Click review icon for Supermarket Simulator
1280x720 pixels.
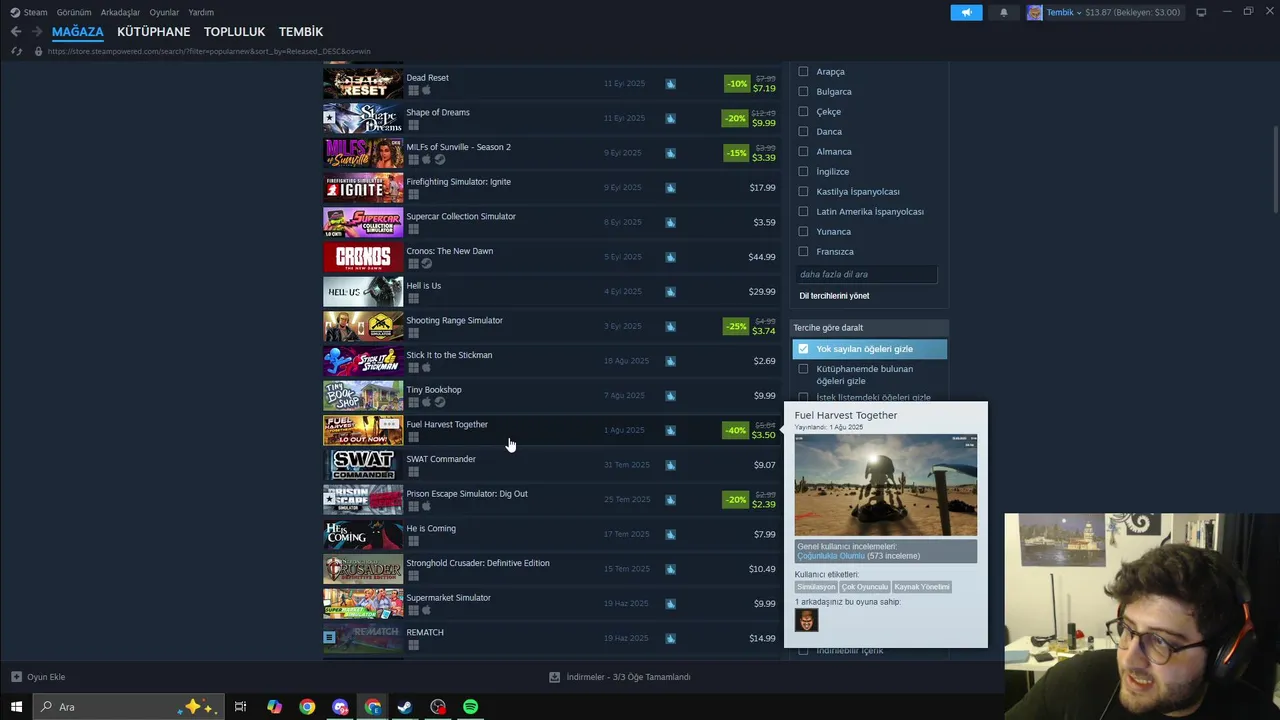(670, 604)
